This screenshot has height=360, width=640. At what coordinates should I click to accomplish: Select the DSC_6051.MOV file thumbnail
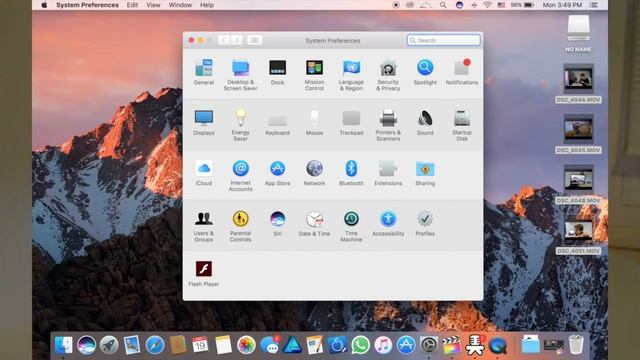(578, 231)
